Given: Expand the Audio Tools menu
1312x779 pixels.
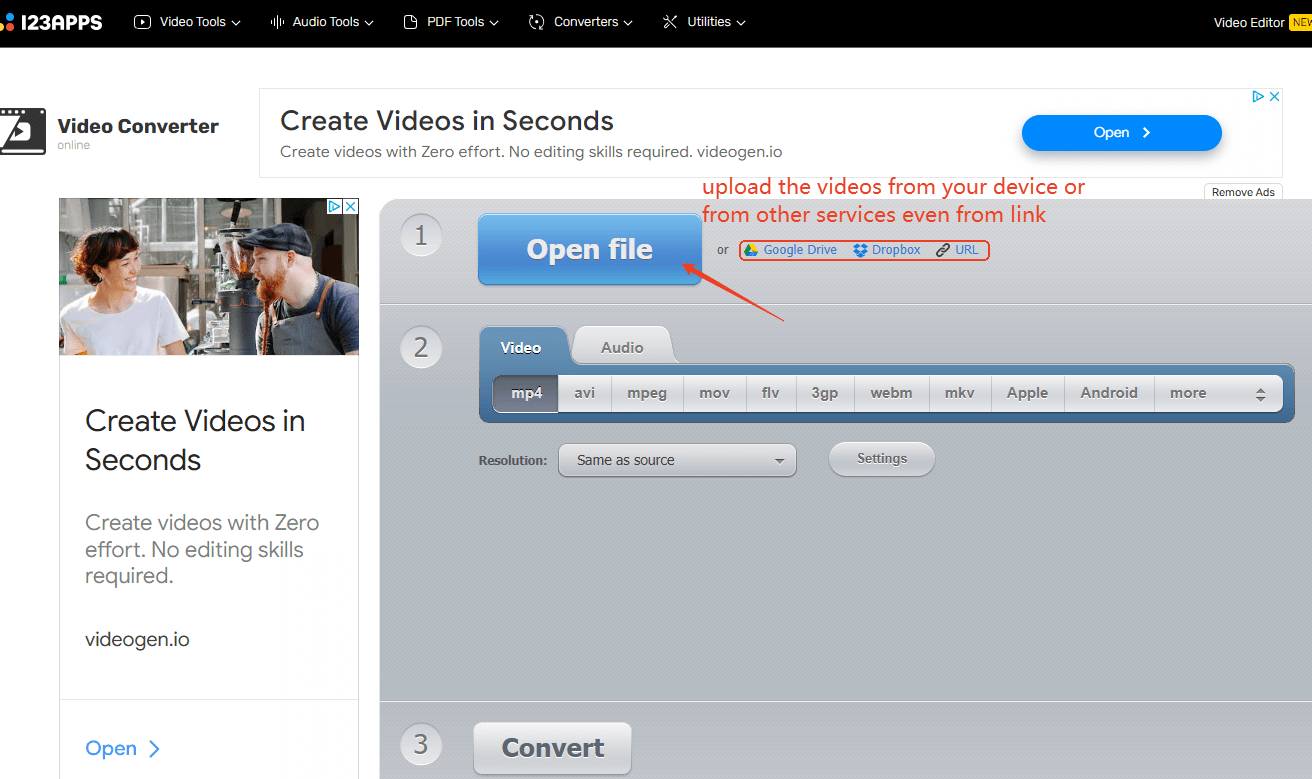Looking at the screenshot, I should pyautogui.click(x=322, y=22).
